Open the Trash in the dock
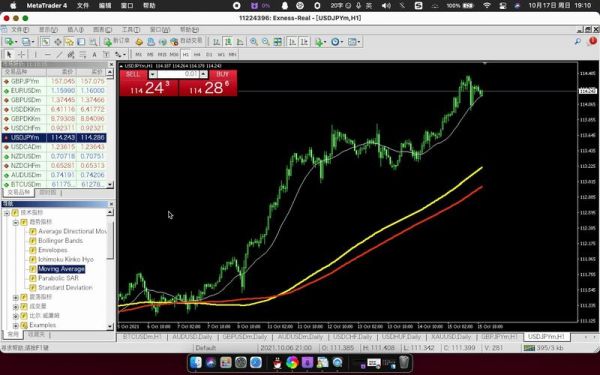The image size is (600, 375). click(404, 362)
